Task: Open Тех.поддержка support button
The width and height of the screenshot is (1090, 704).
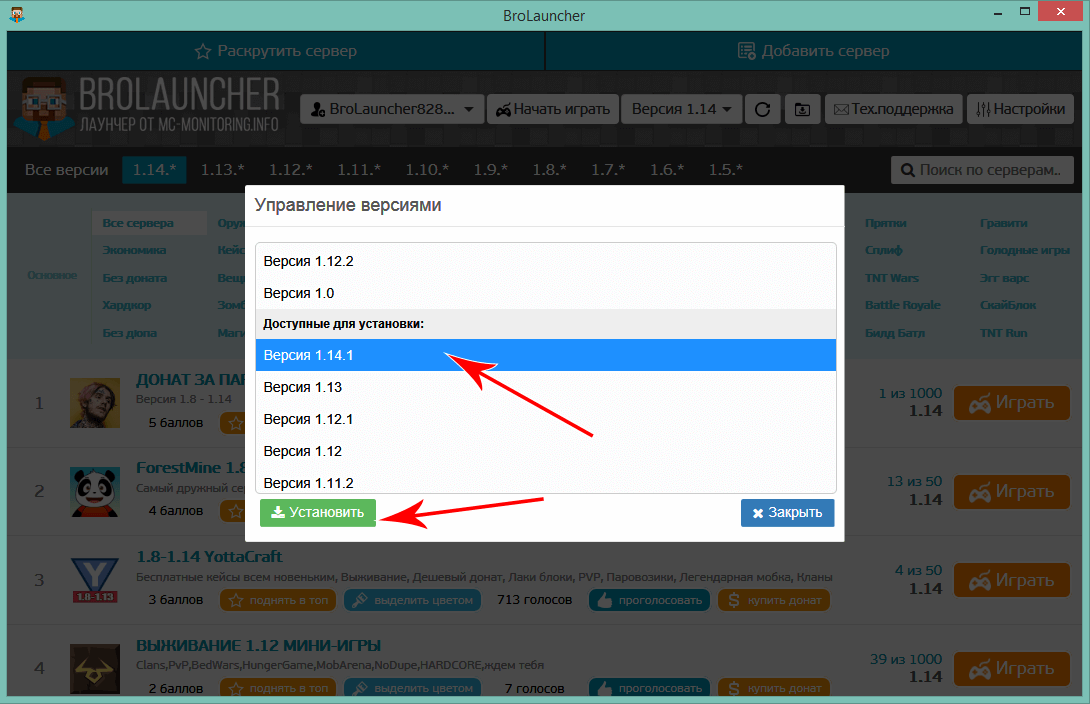Action: [894, 109]
